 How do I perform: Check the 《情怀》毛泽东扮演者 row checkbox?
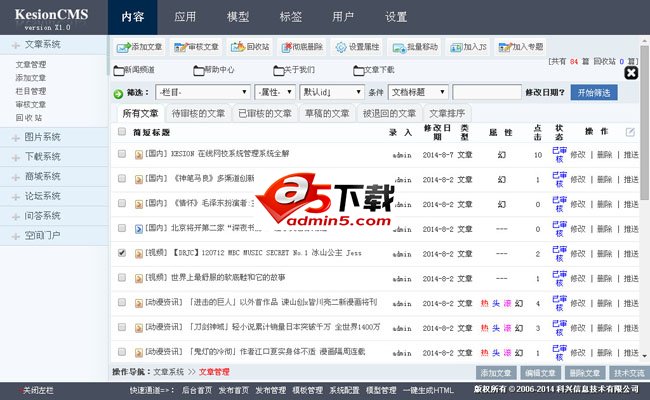[x=121, y=203]
